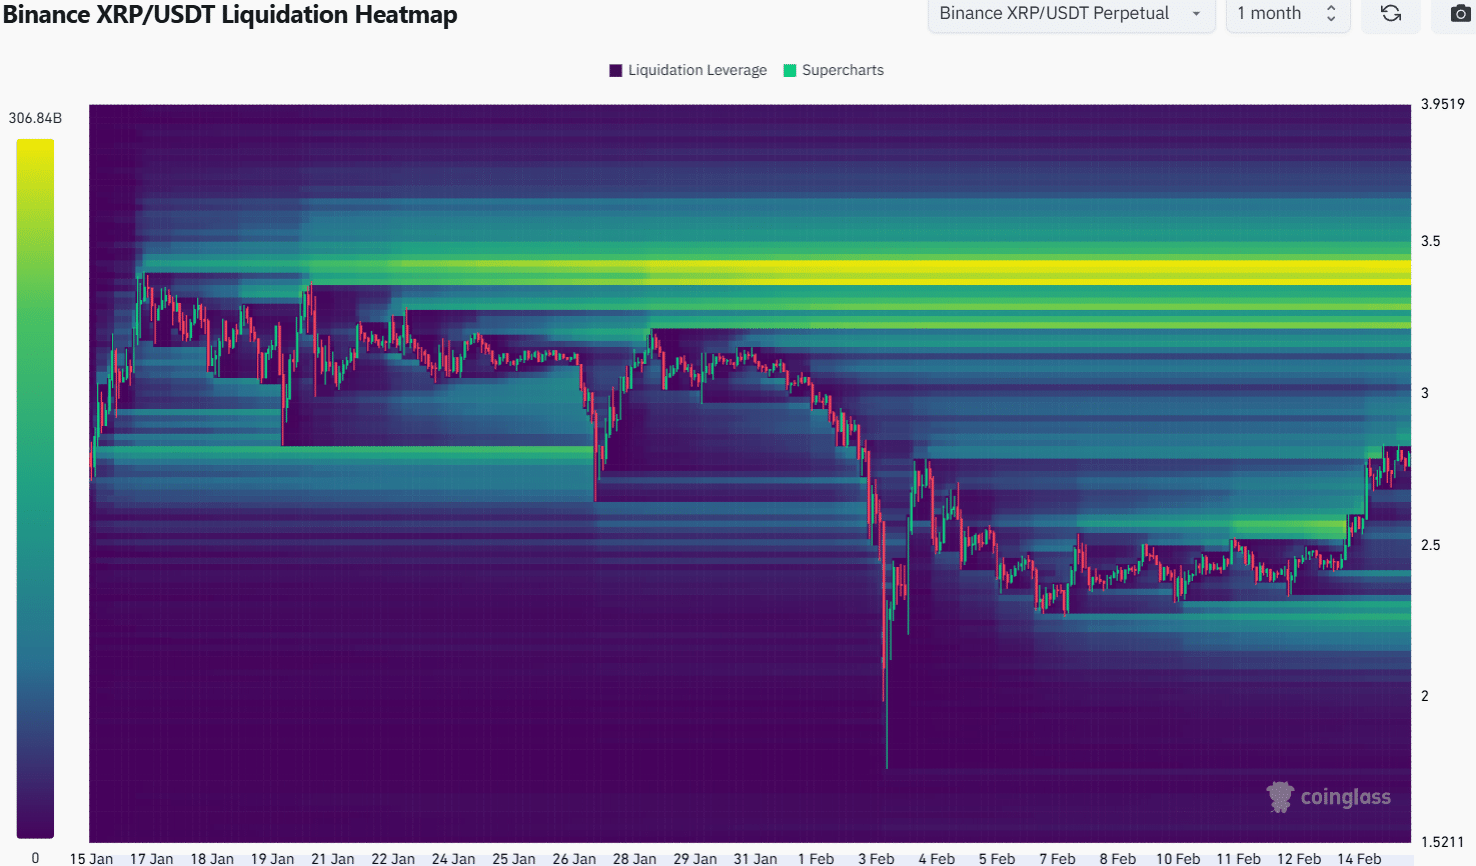Screen dimensions: 1476x866
Task: Click the 21 Jan date label
Action: click(x=332, y=858)
